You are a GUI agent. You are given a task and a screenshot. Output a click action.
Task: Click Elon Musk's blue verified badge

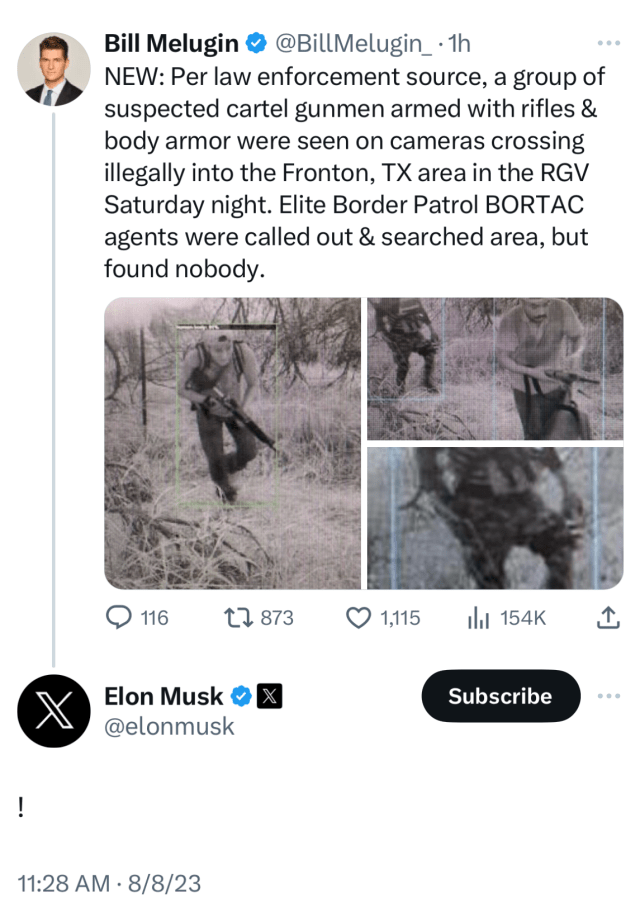241,696
